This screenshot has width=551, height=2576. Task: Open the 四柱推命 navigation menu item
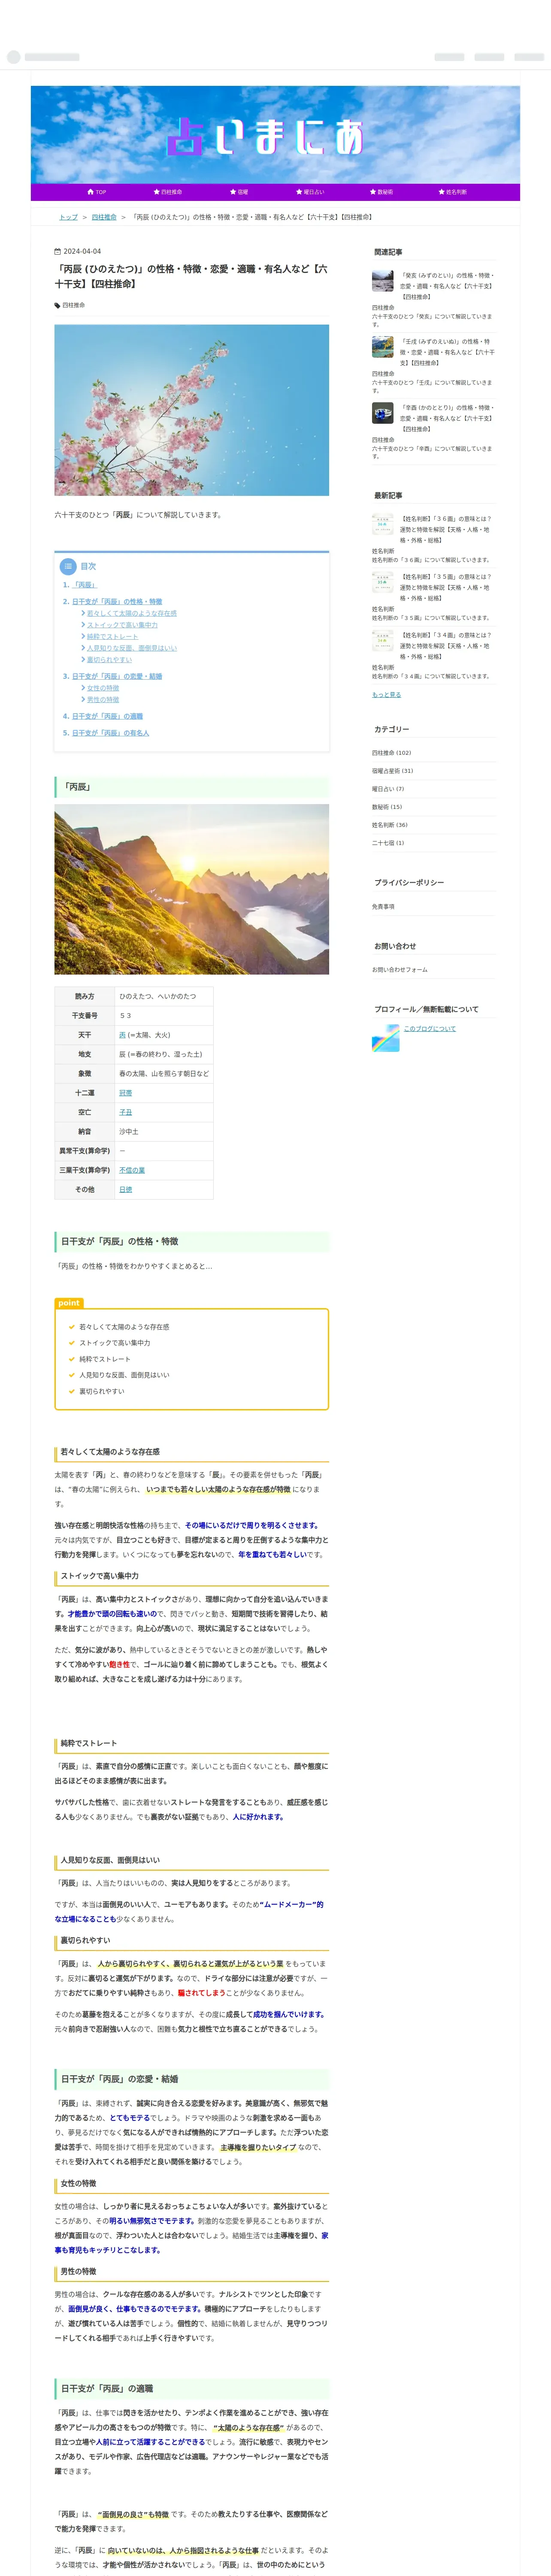(167, 192)
